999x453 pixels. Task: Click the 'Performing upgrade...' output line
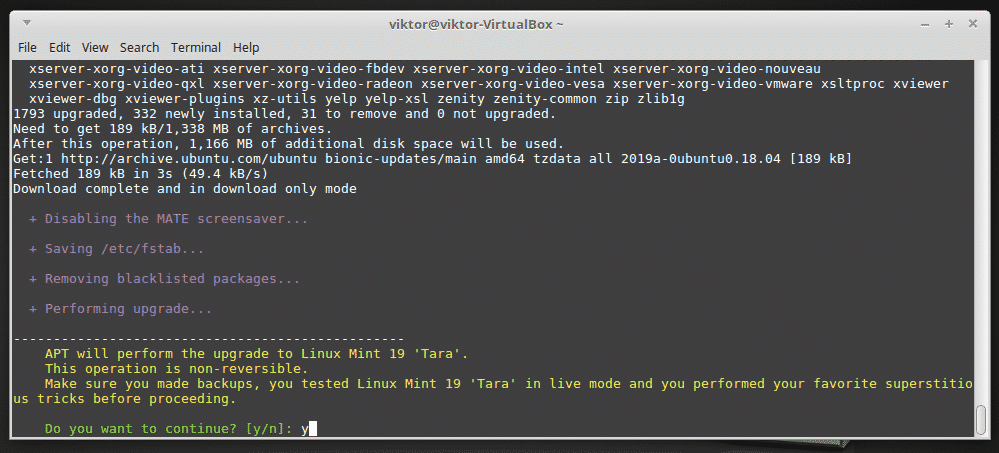pyautogui.click(x=128, y=309)
